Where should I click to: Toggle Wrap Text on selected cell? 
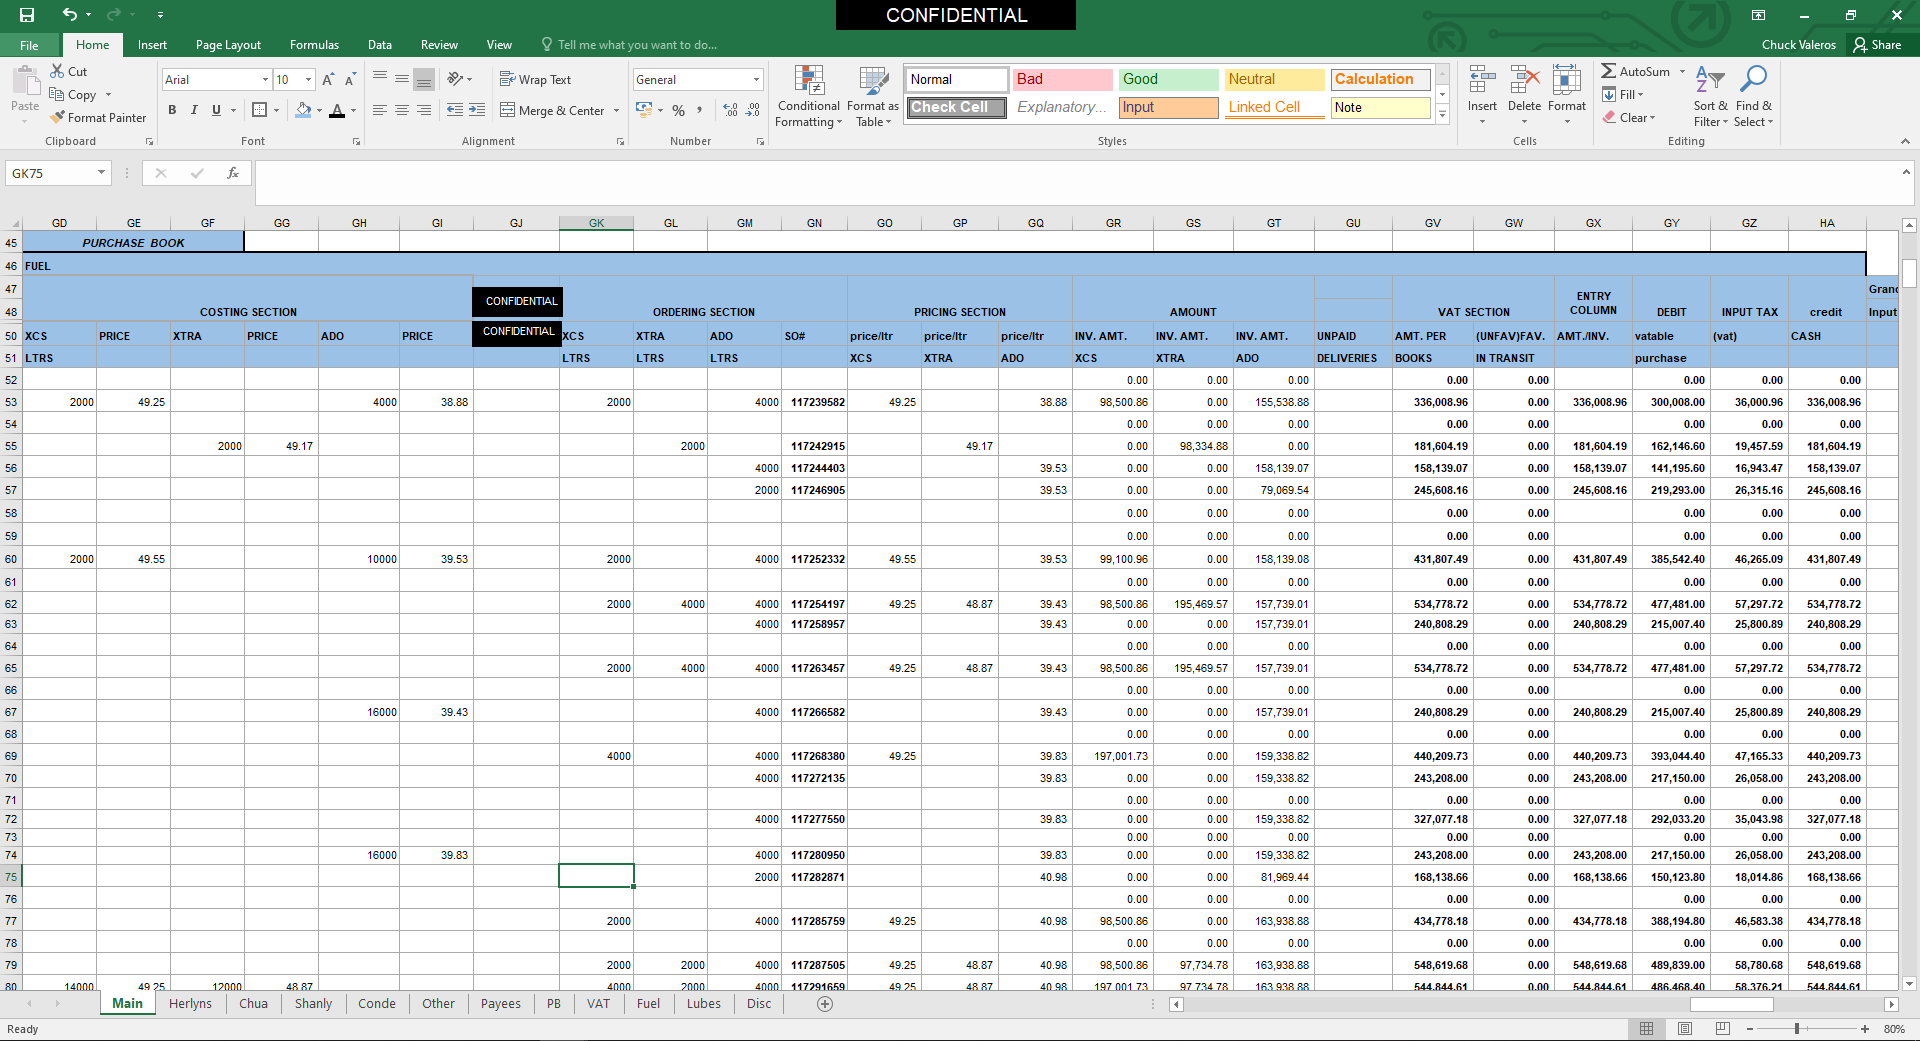[535, 80]
